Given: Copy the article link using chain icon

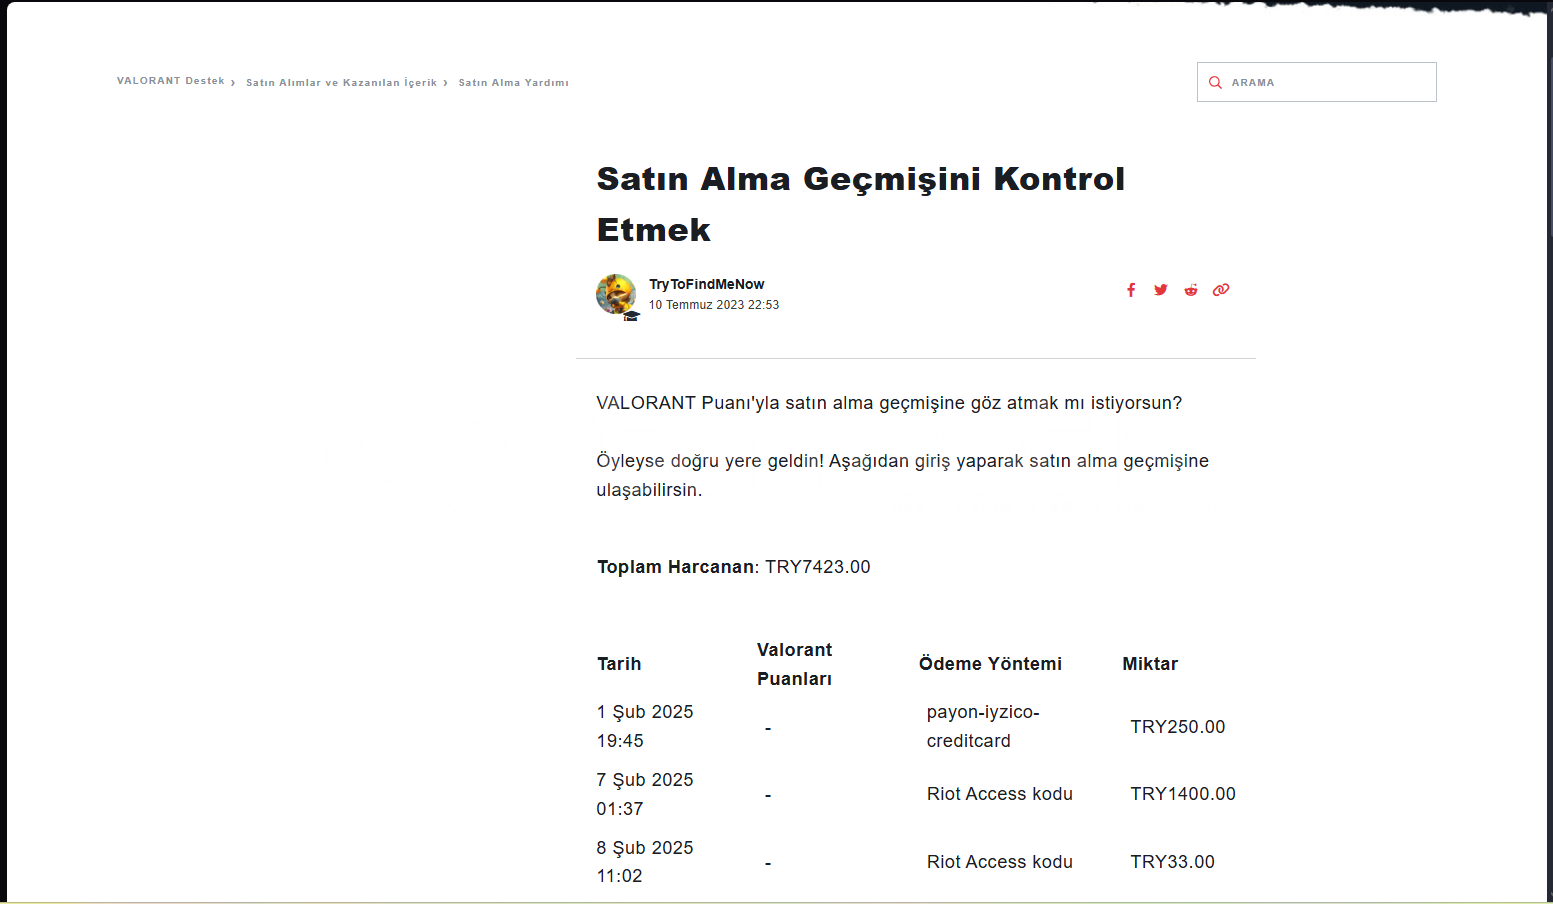Looking at the screenshot, I should pyautogui.click(x=1221, y=290).
